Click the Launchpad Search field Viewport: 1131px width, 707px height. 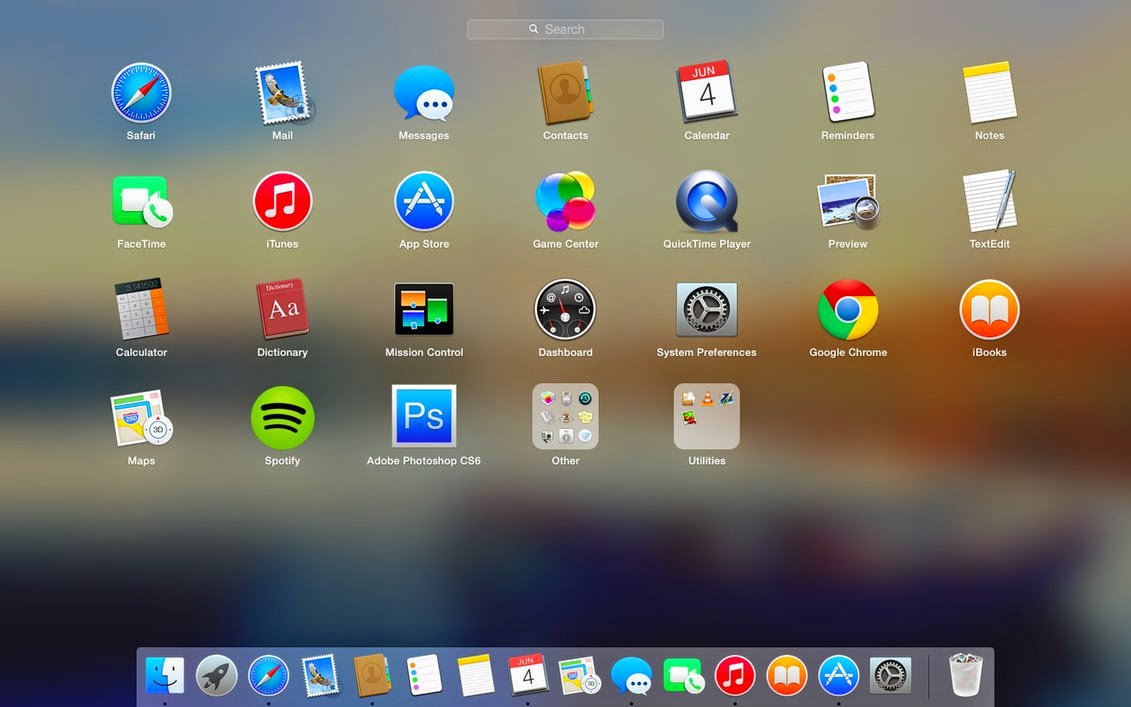tap(565, 30)
